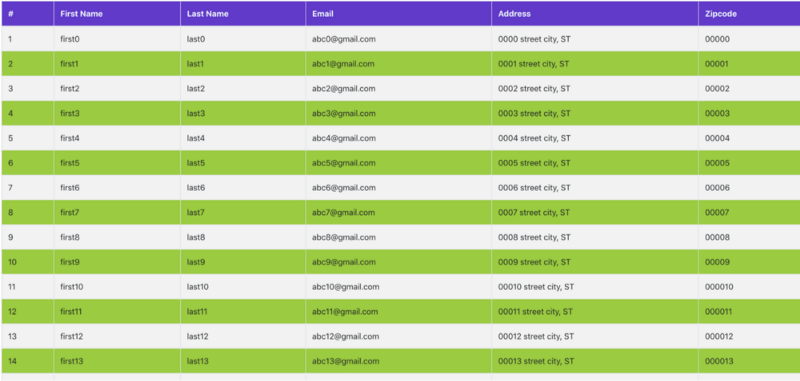The width and height of the screenshot is (800, 381).
Task: Click email abc3@gmail.com
Action: (344, 113)
